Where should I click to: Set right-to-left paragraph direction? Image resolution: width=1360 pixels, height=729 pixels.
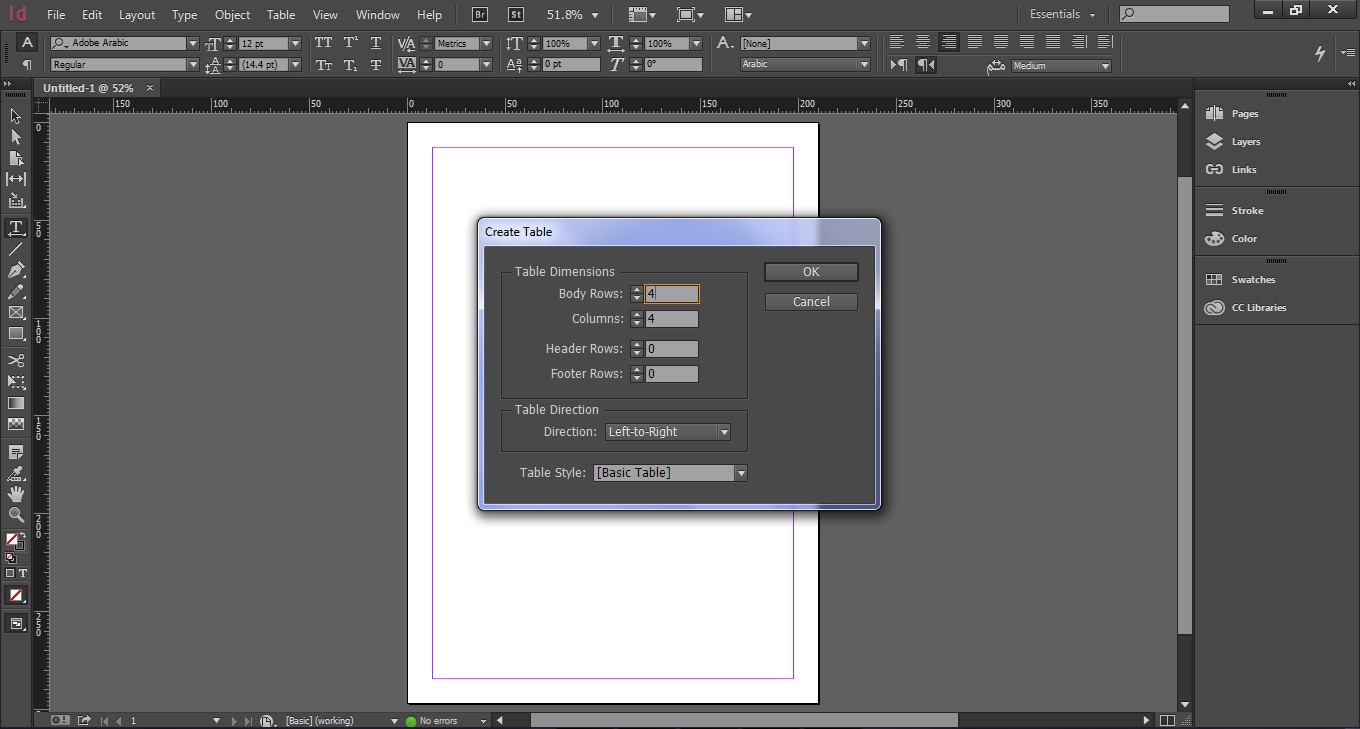[x=926, y=65]
